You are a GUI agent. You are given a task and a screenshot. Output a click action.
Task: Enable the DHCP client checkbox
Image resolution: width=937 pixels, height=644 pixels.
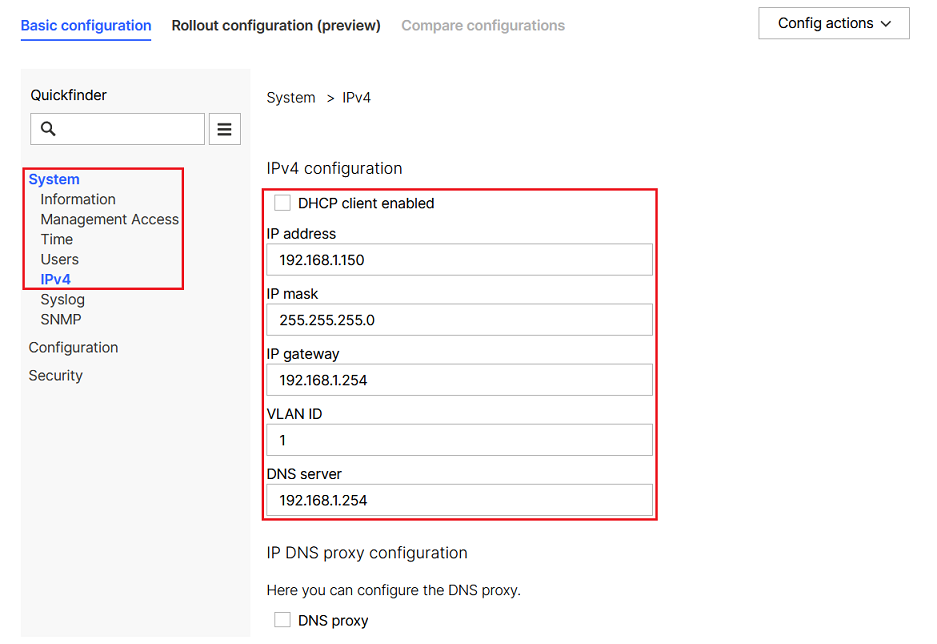point(281,203)
